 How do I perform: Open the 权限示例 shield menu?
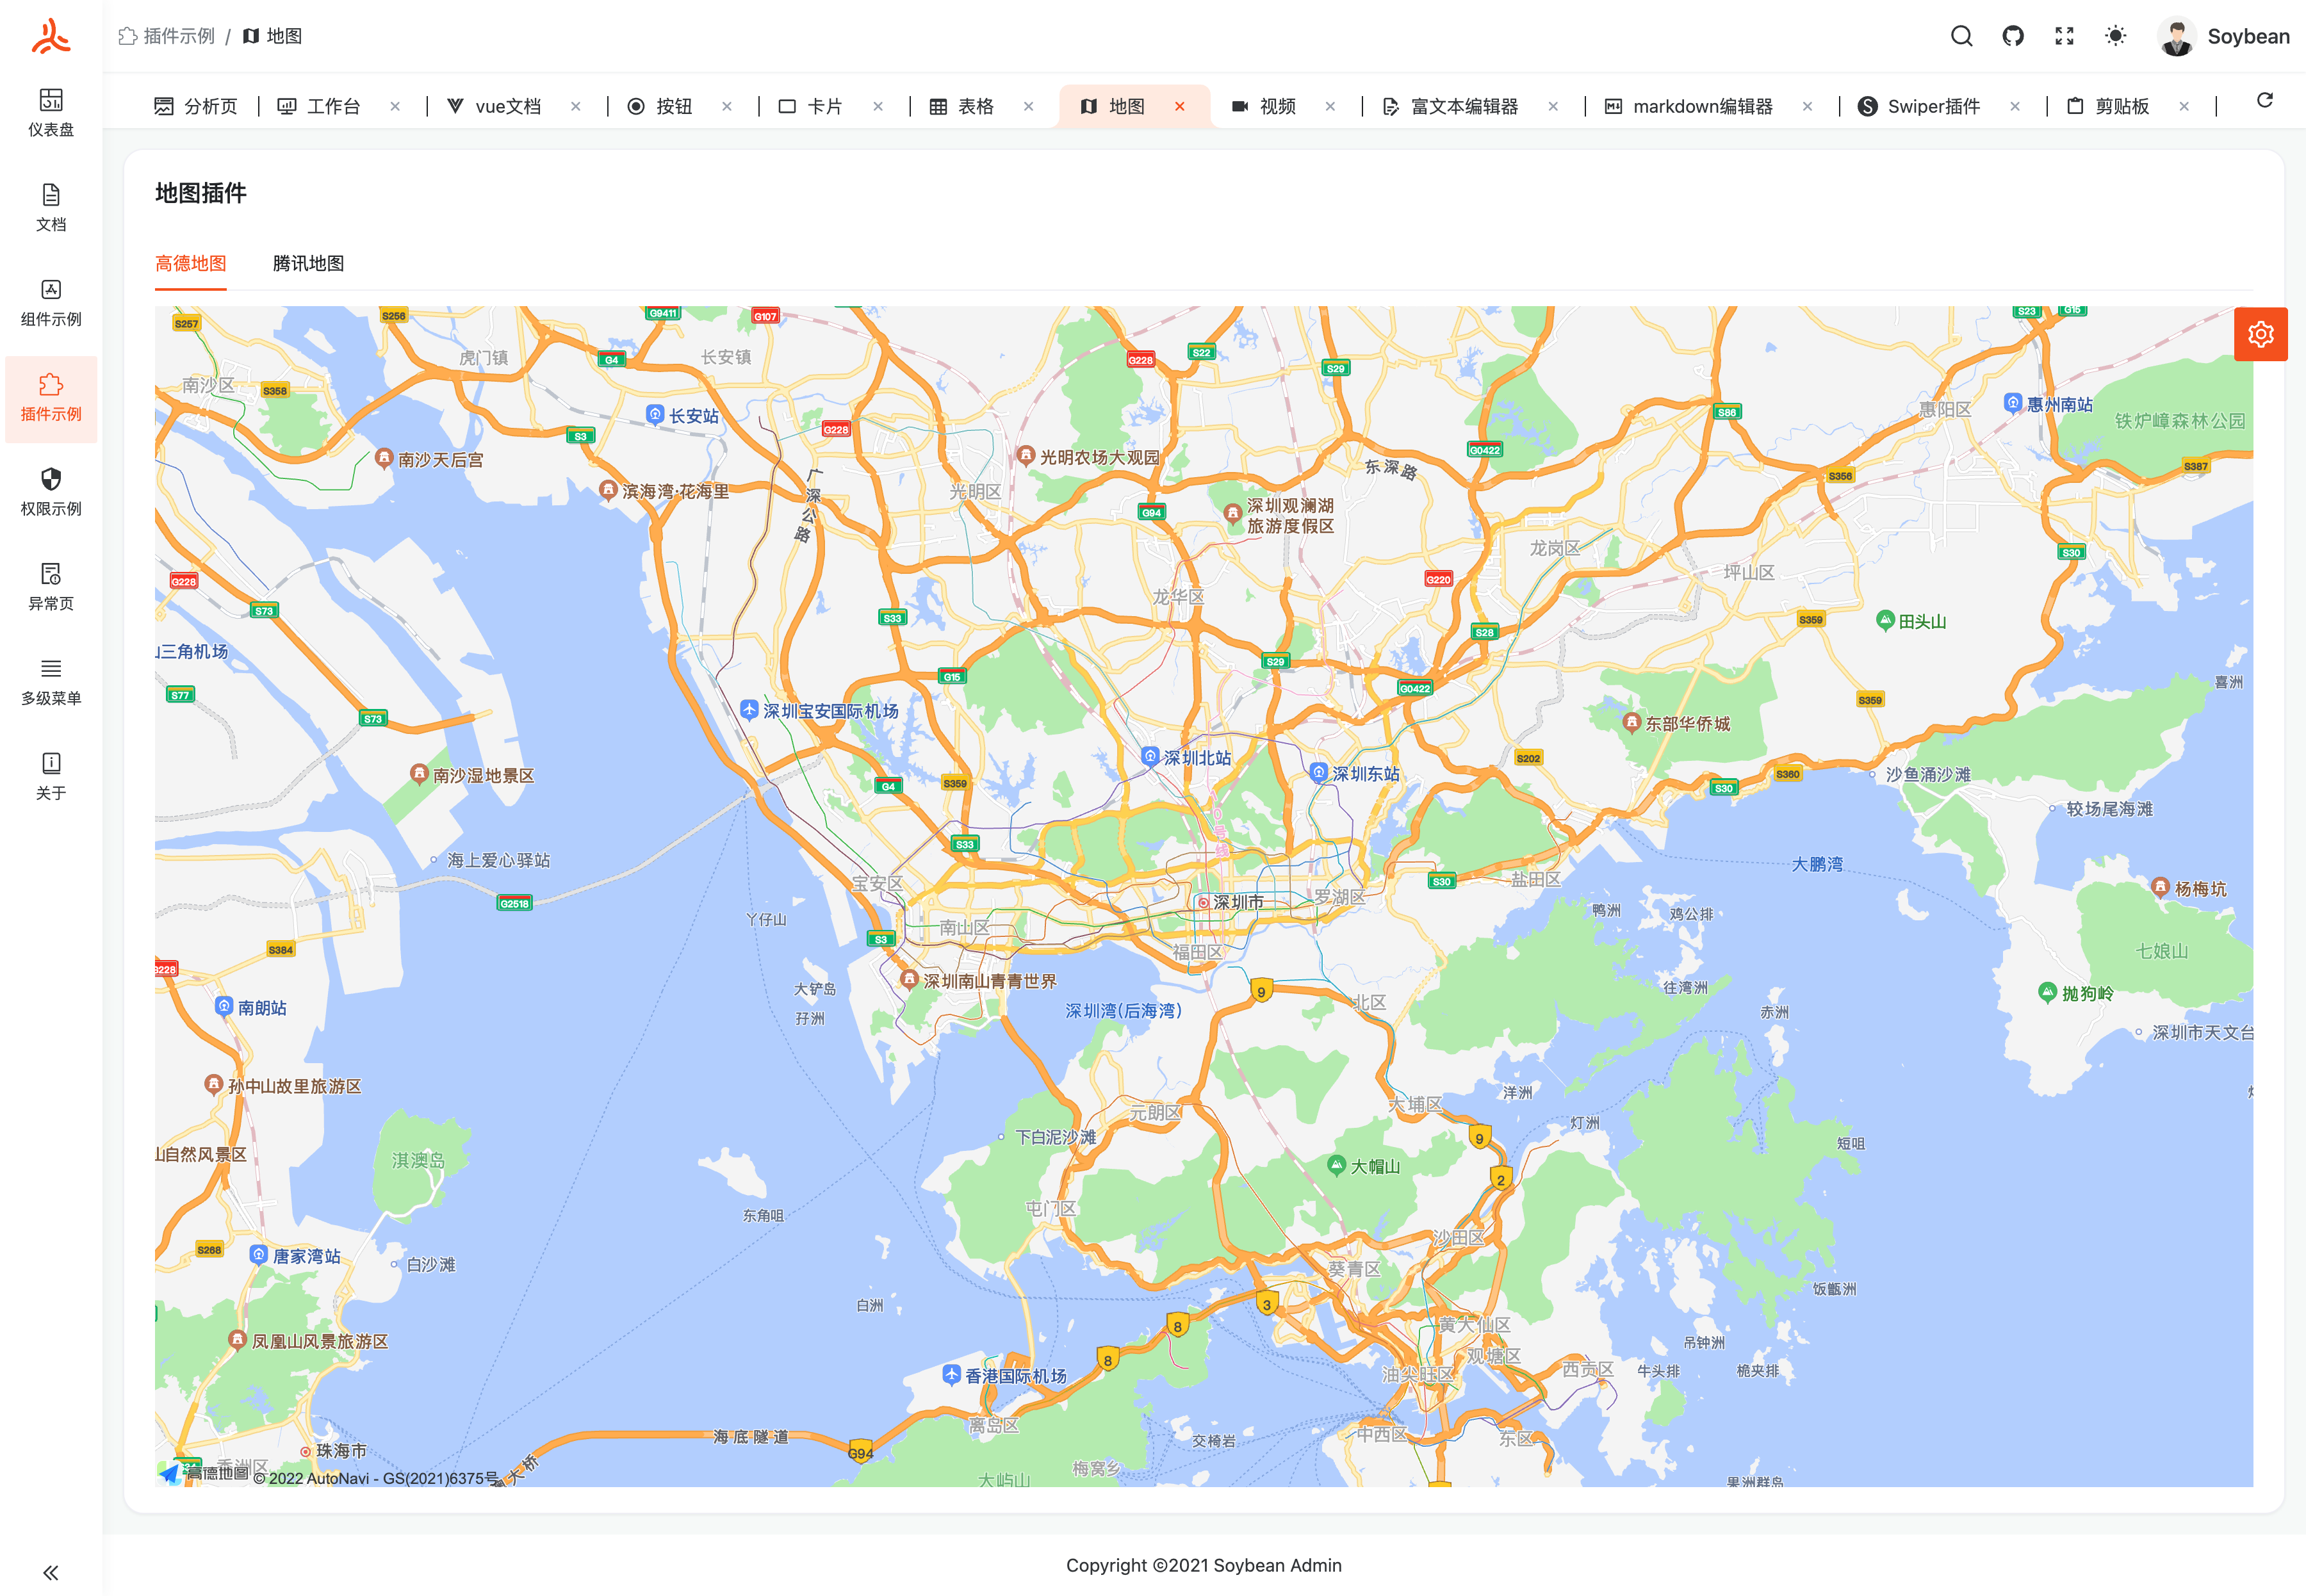click(x=51, y=491)
